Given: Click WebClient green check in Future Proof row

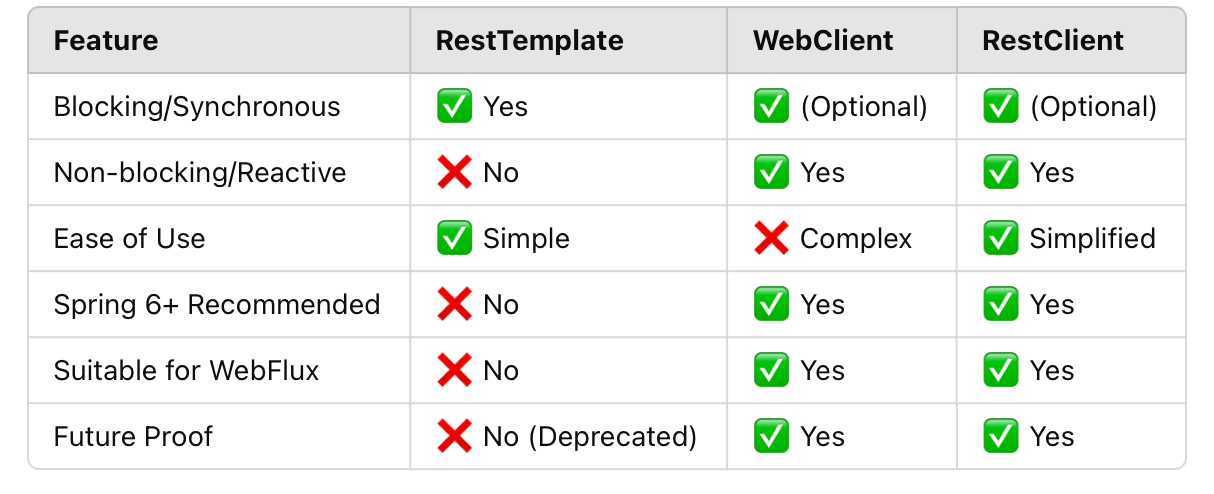Looking at the screenshot, I should [x=771, y=437].
